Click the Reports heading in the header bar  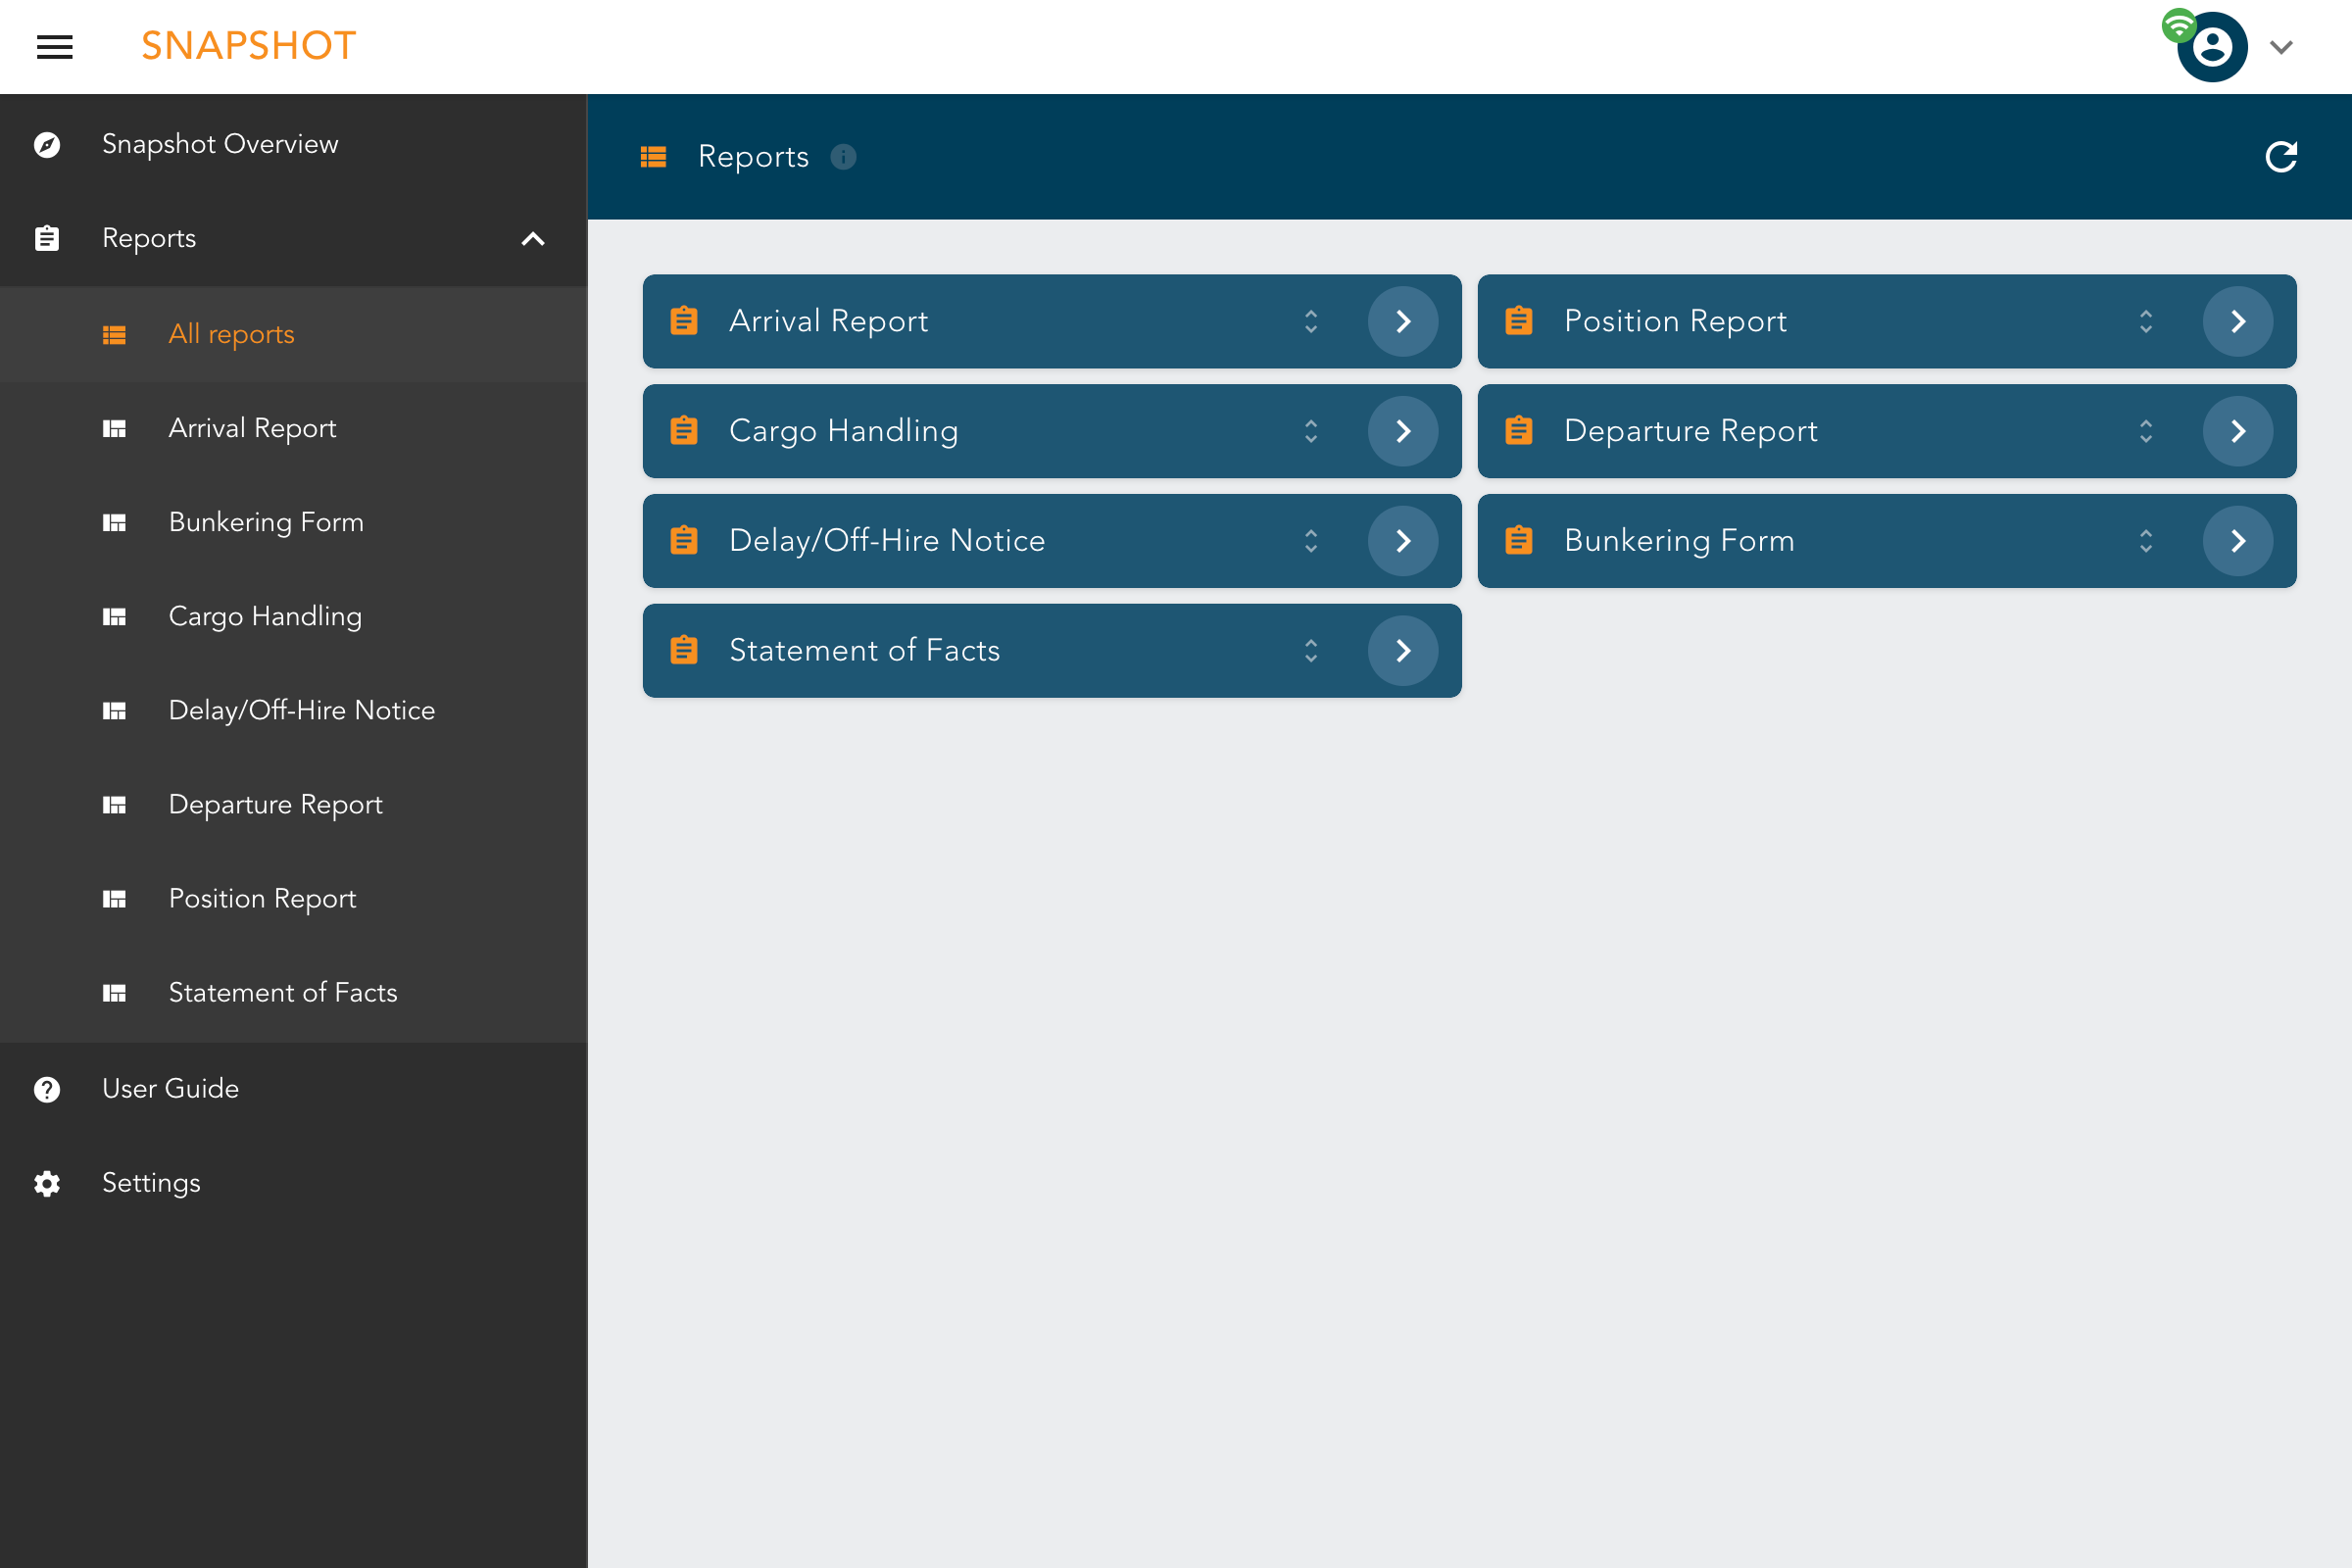pos(753,157)
